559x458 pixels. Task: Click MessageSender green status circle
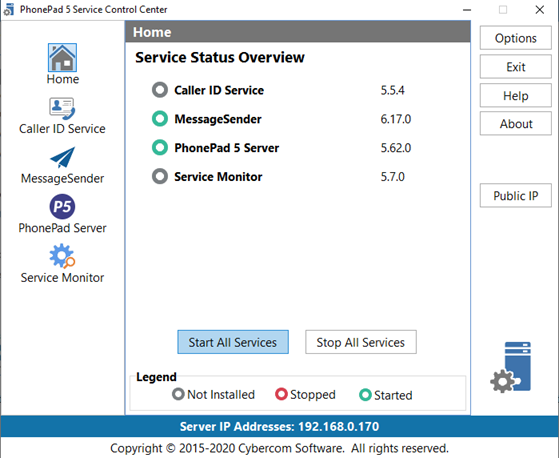(160, 119)
